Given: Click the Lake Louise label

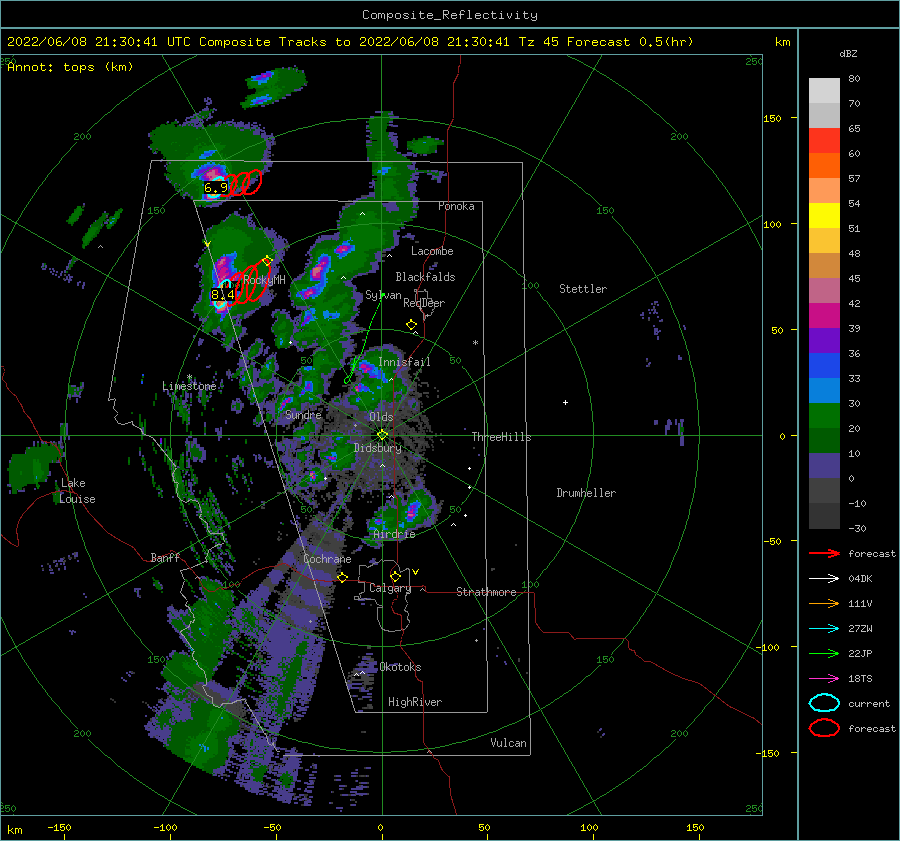Looking at the screenshot, I should (77, 491).
